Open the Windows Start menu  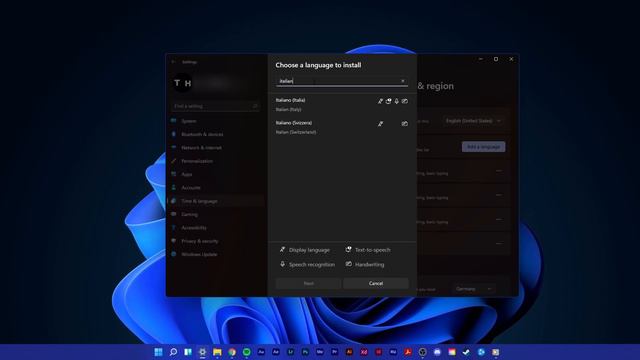point(158,352)
